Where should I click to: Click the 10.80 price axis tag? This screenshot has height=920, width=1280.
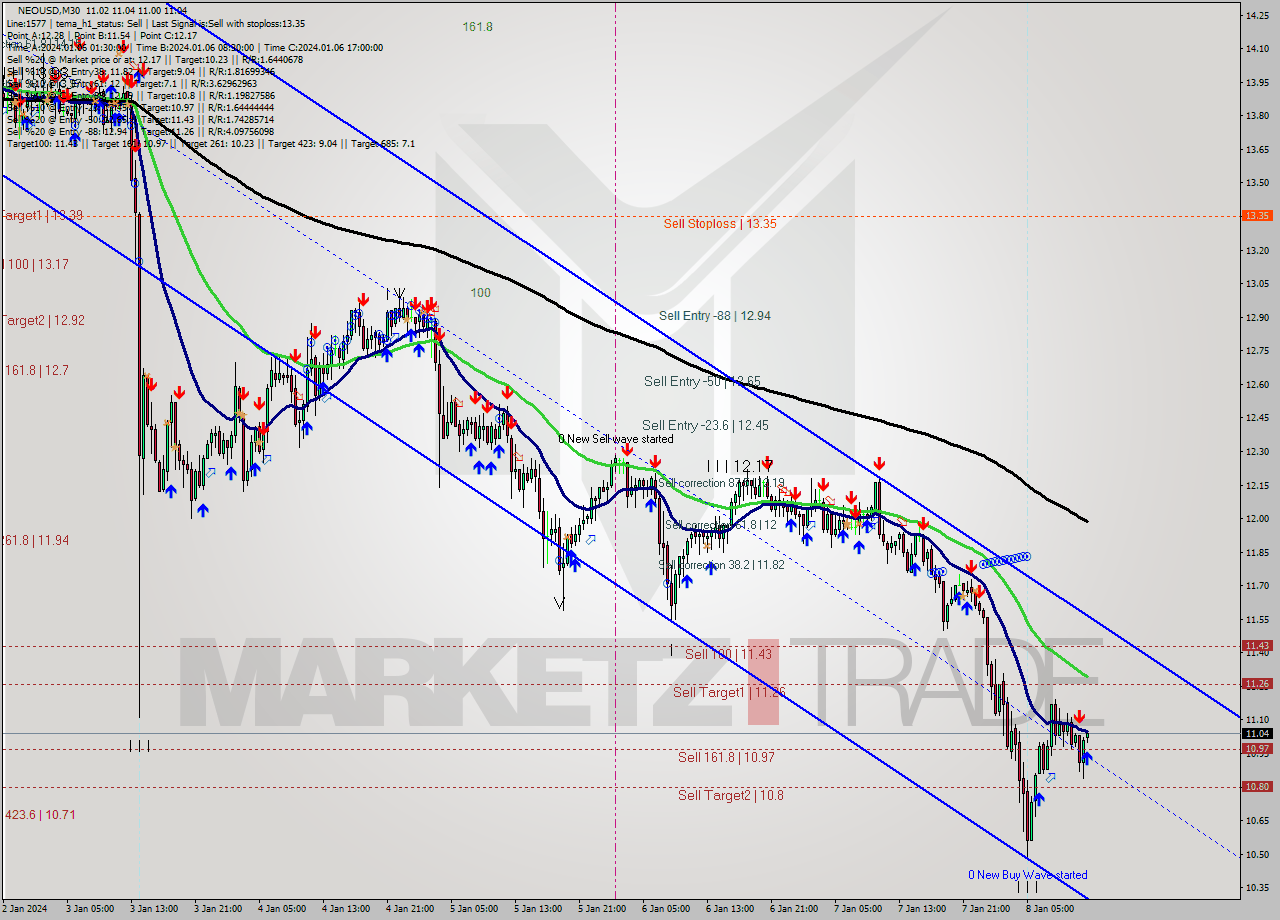tap(1256, 786)
